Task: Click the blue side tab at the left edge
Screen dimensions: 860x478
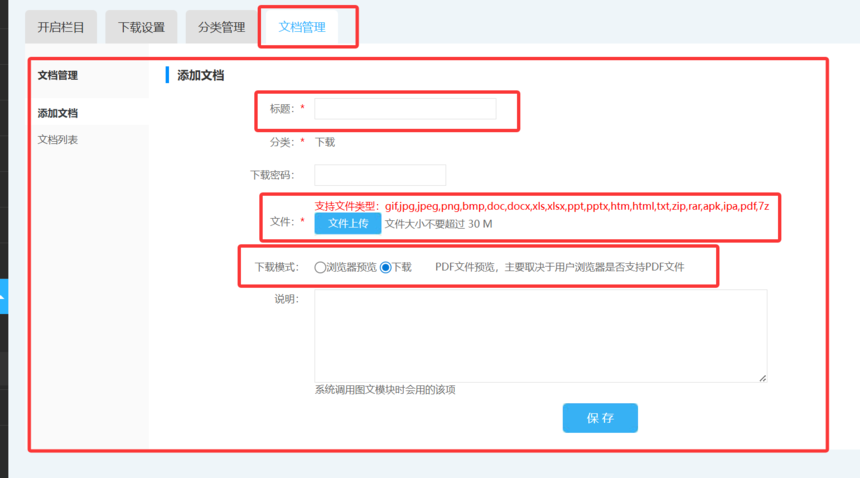Action: [4, 296]
